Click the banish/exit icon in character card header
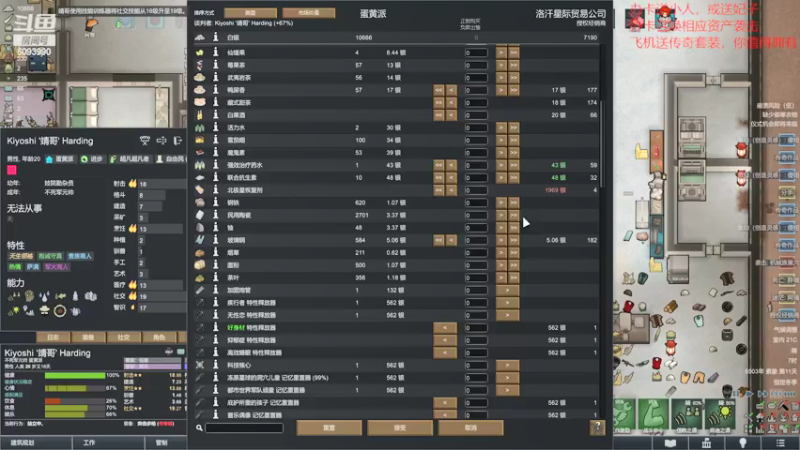 click(178, 141)
